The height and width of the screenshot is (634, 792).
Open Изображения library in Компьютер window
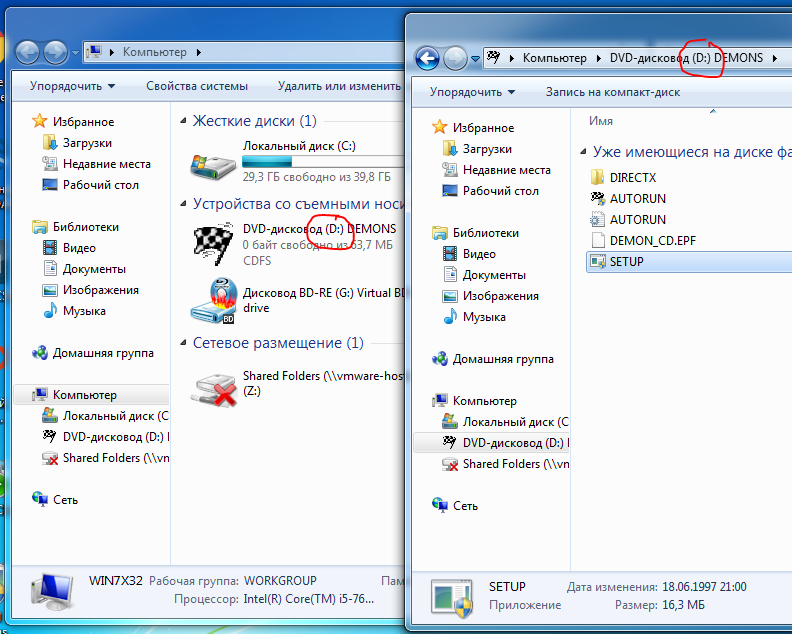[x=101, y=290]
